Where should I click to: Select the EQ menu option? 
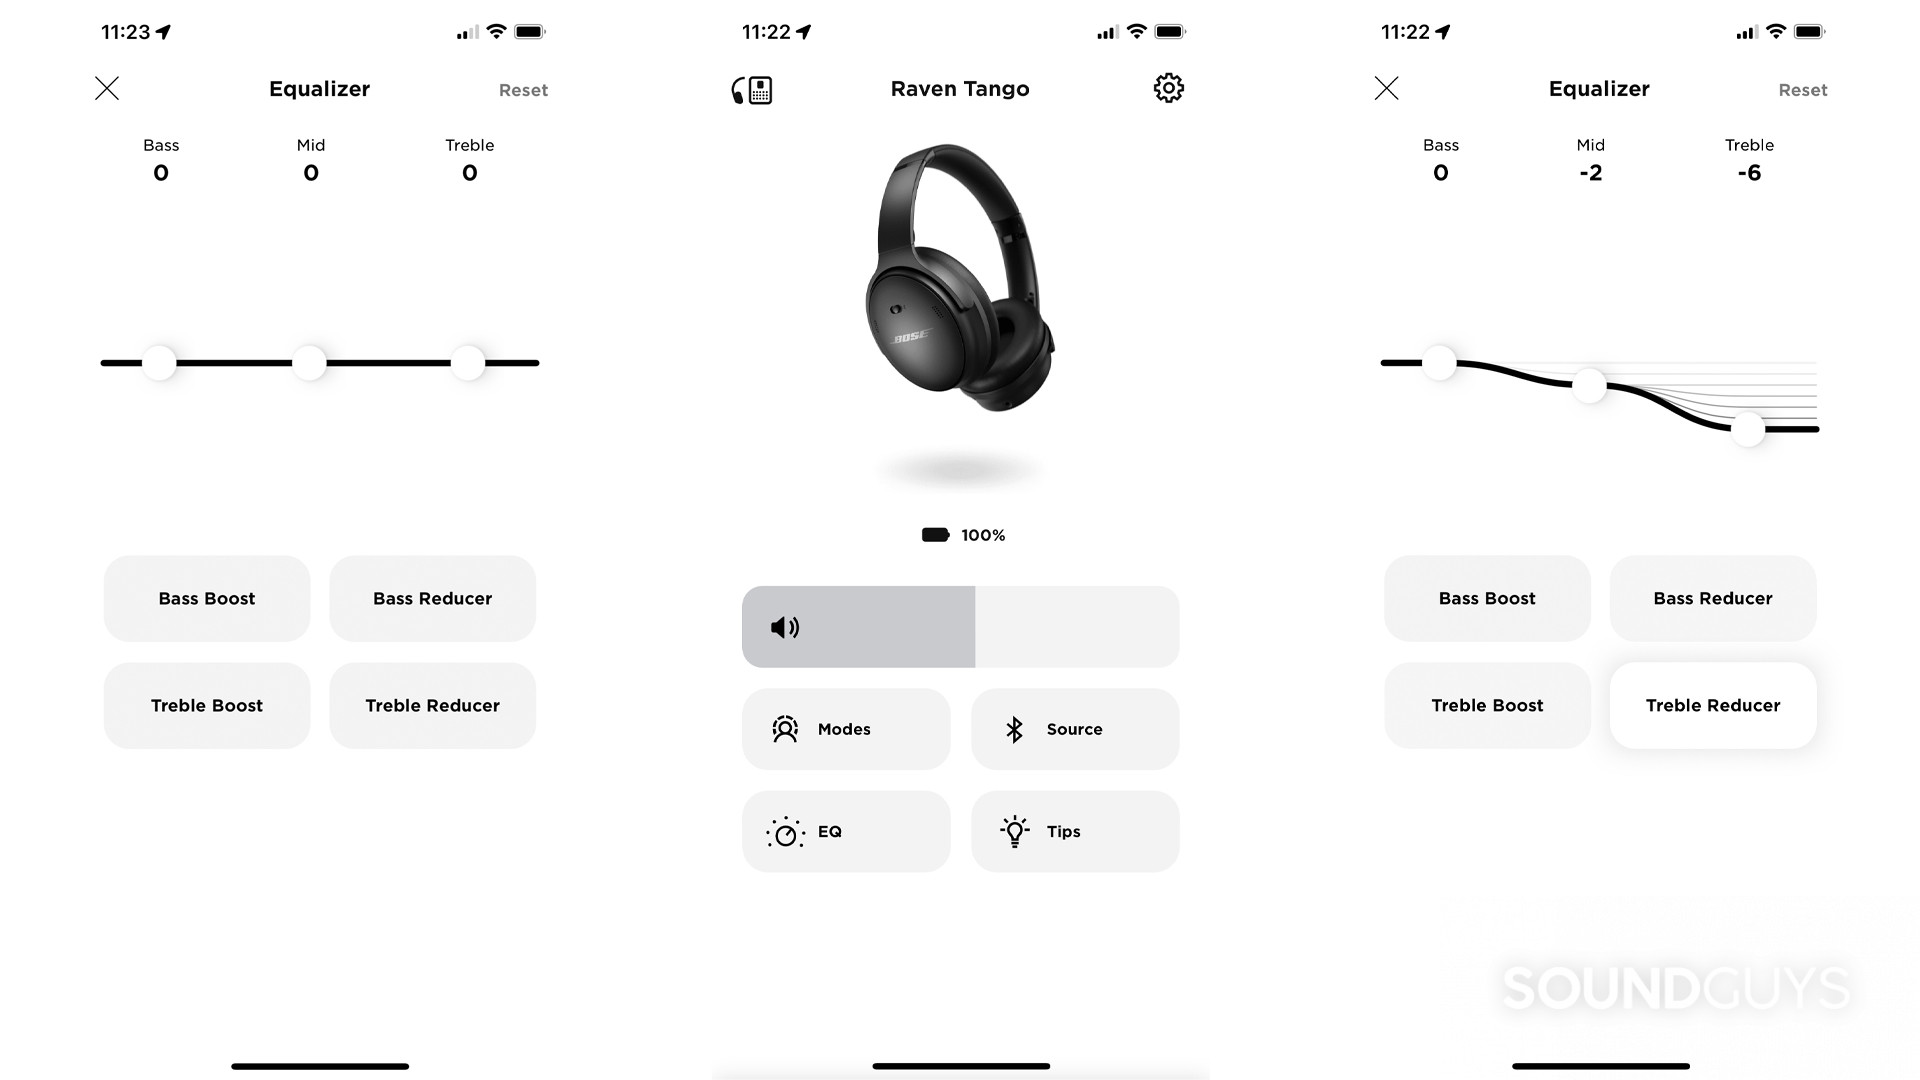point(845,831)
